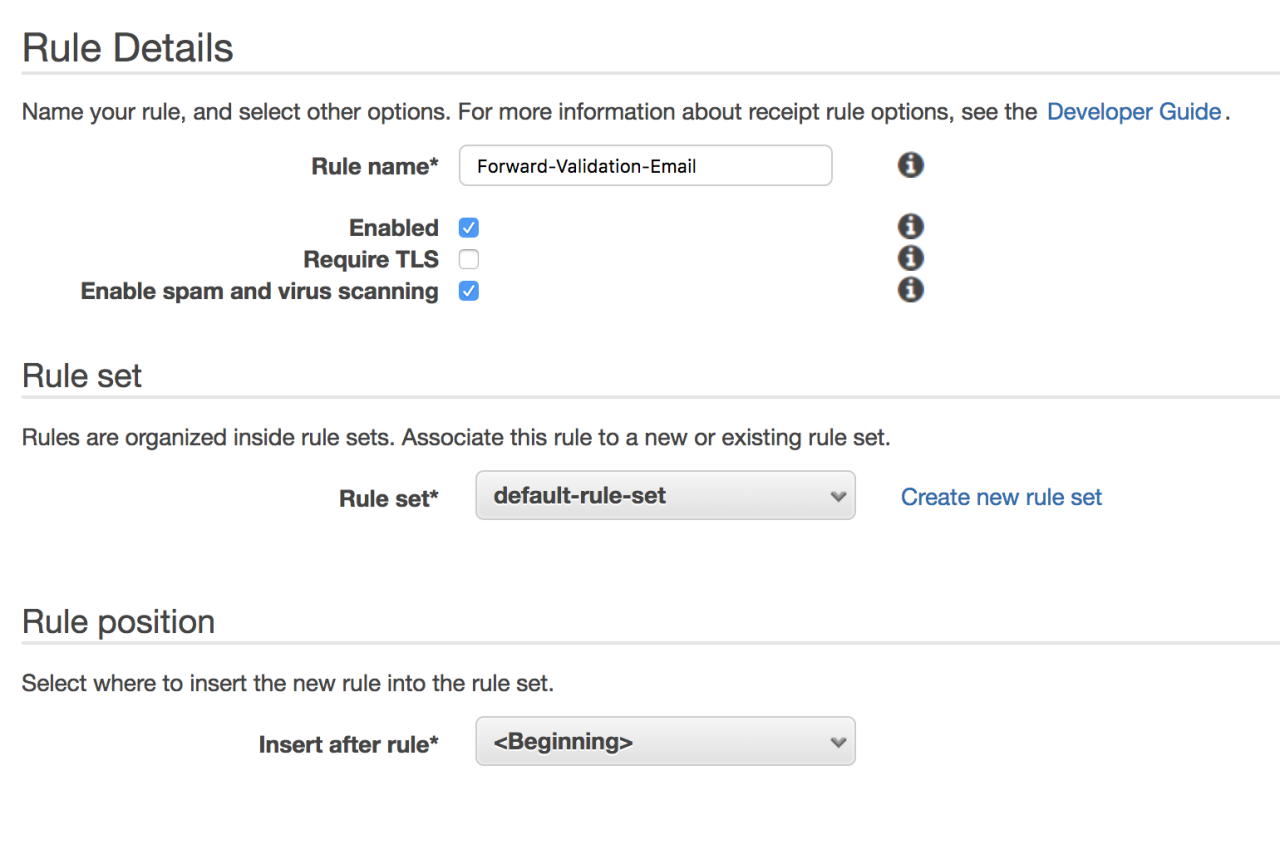The width and height of the screenshot is (1280, 859).
Task: Tick the Require TLS checkbox
Action: (x=468, y=260)
